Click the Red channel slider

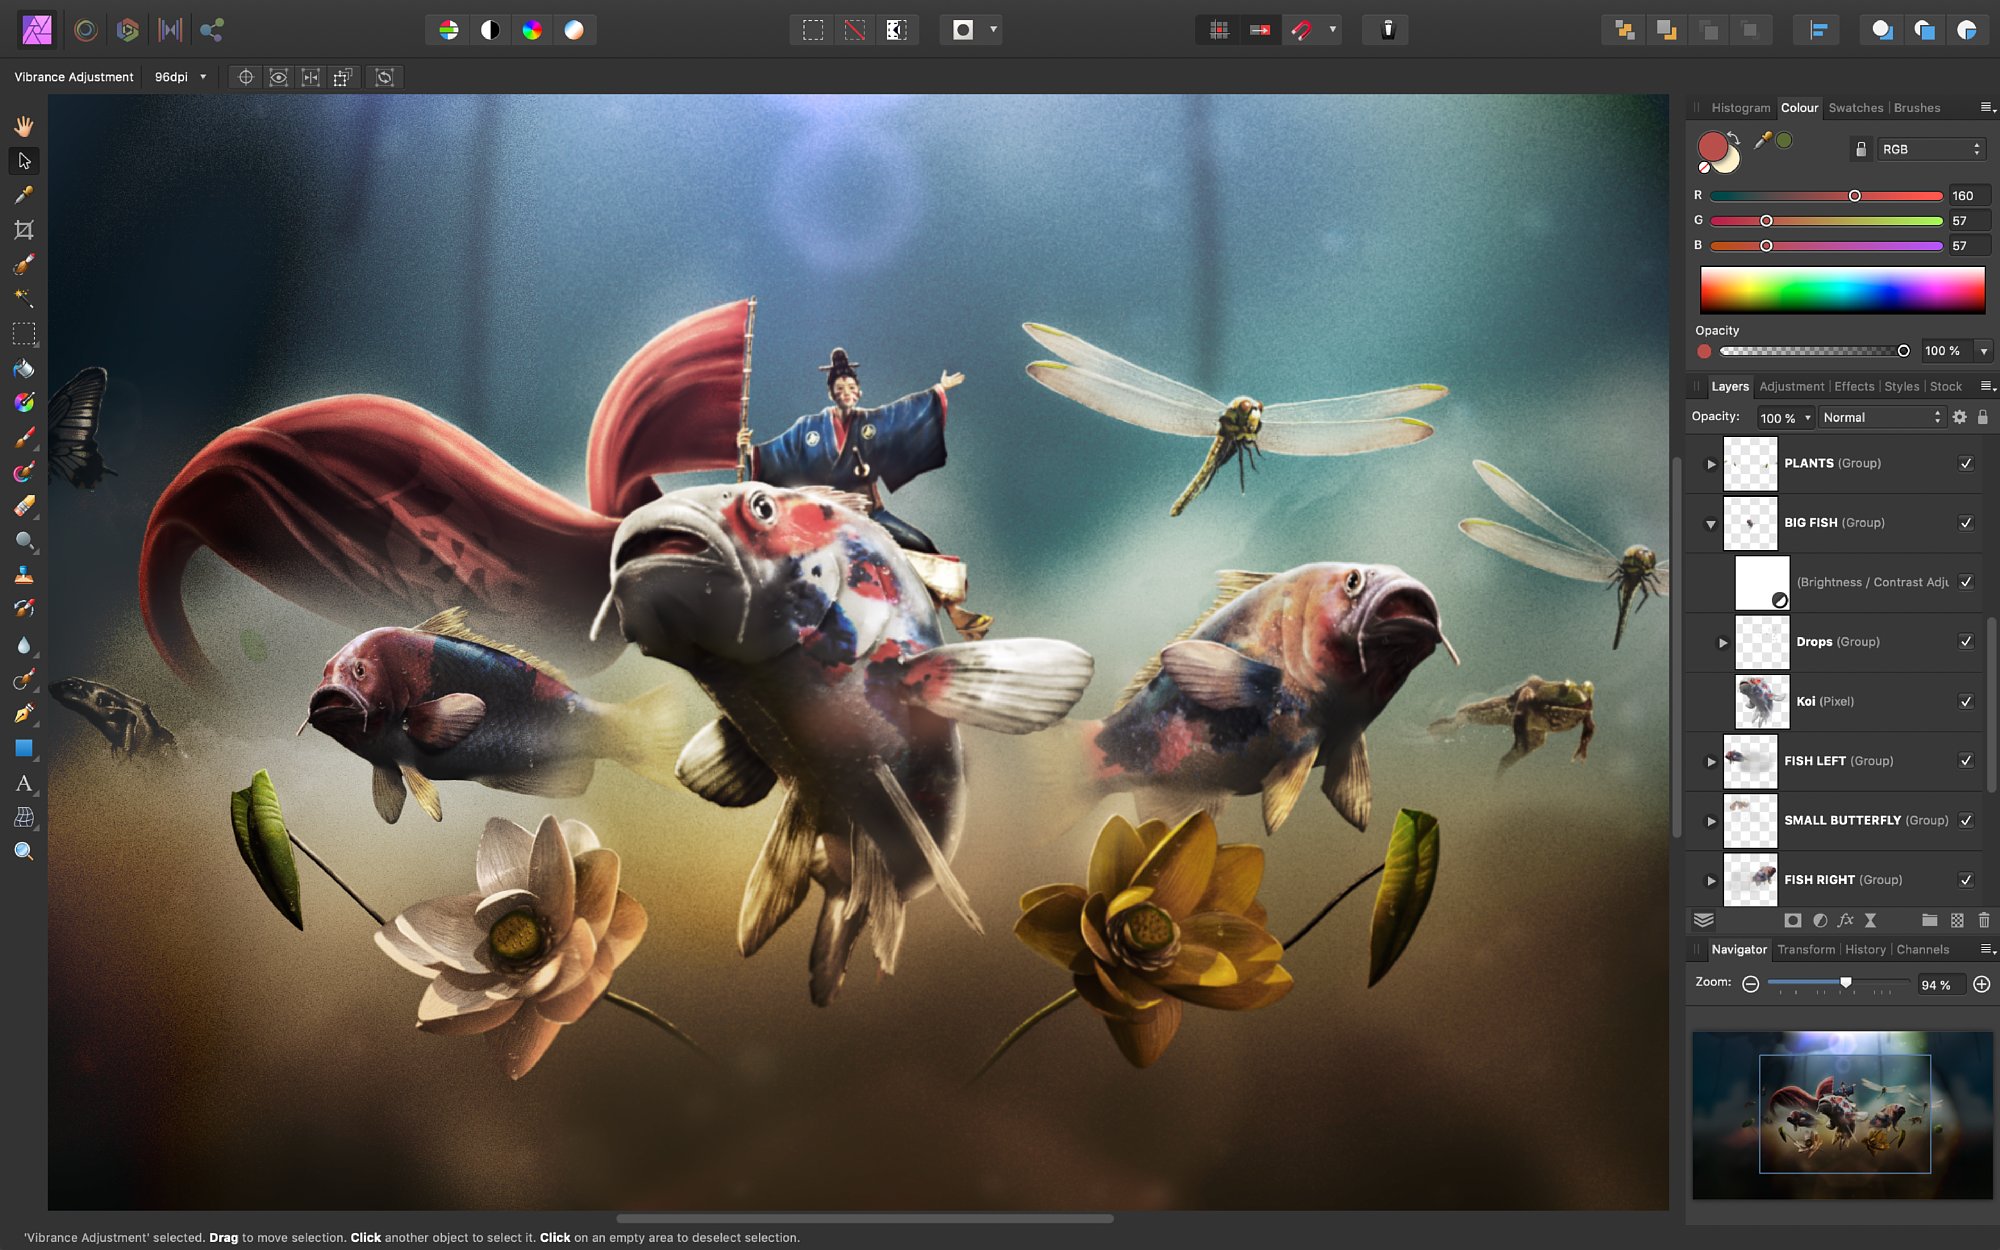click(x=1826, y=196)
